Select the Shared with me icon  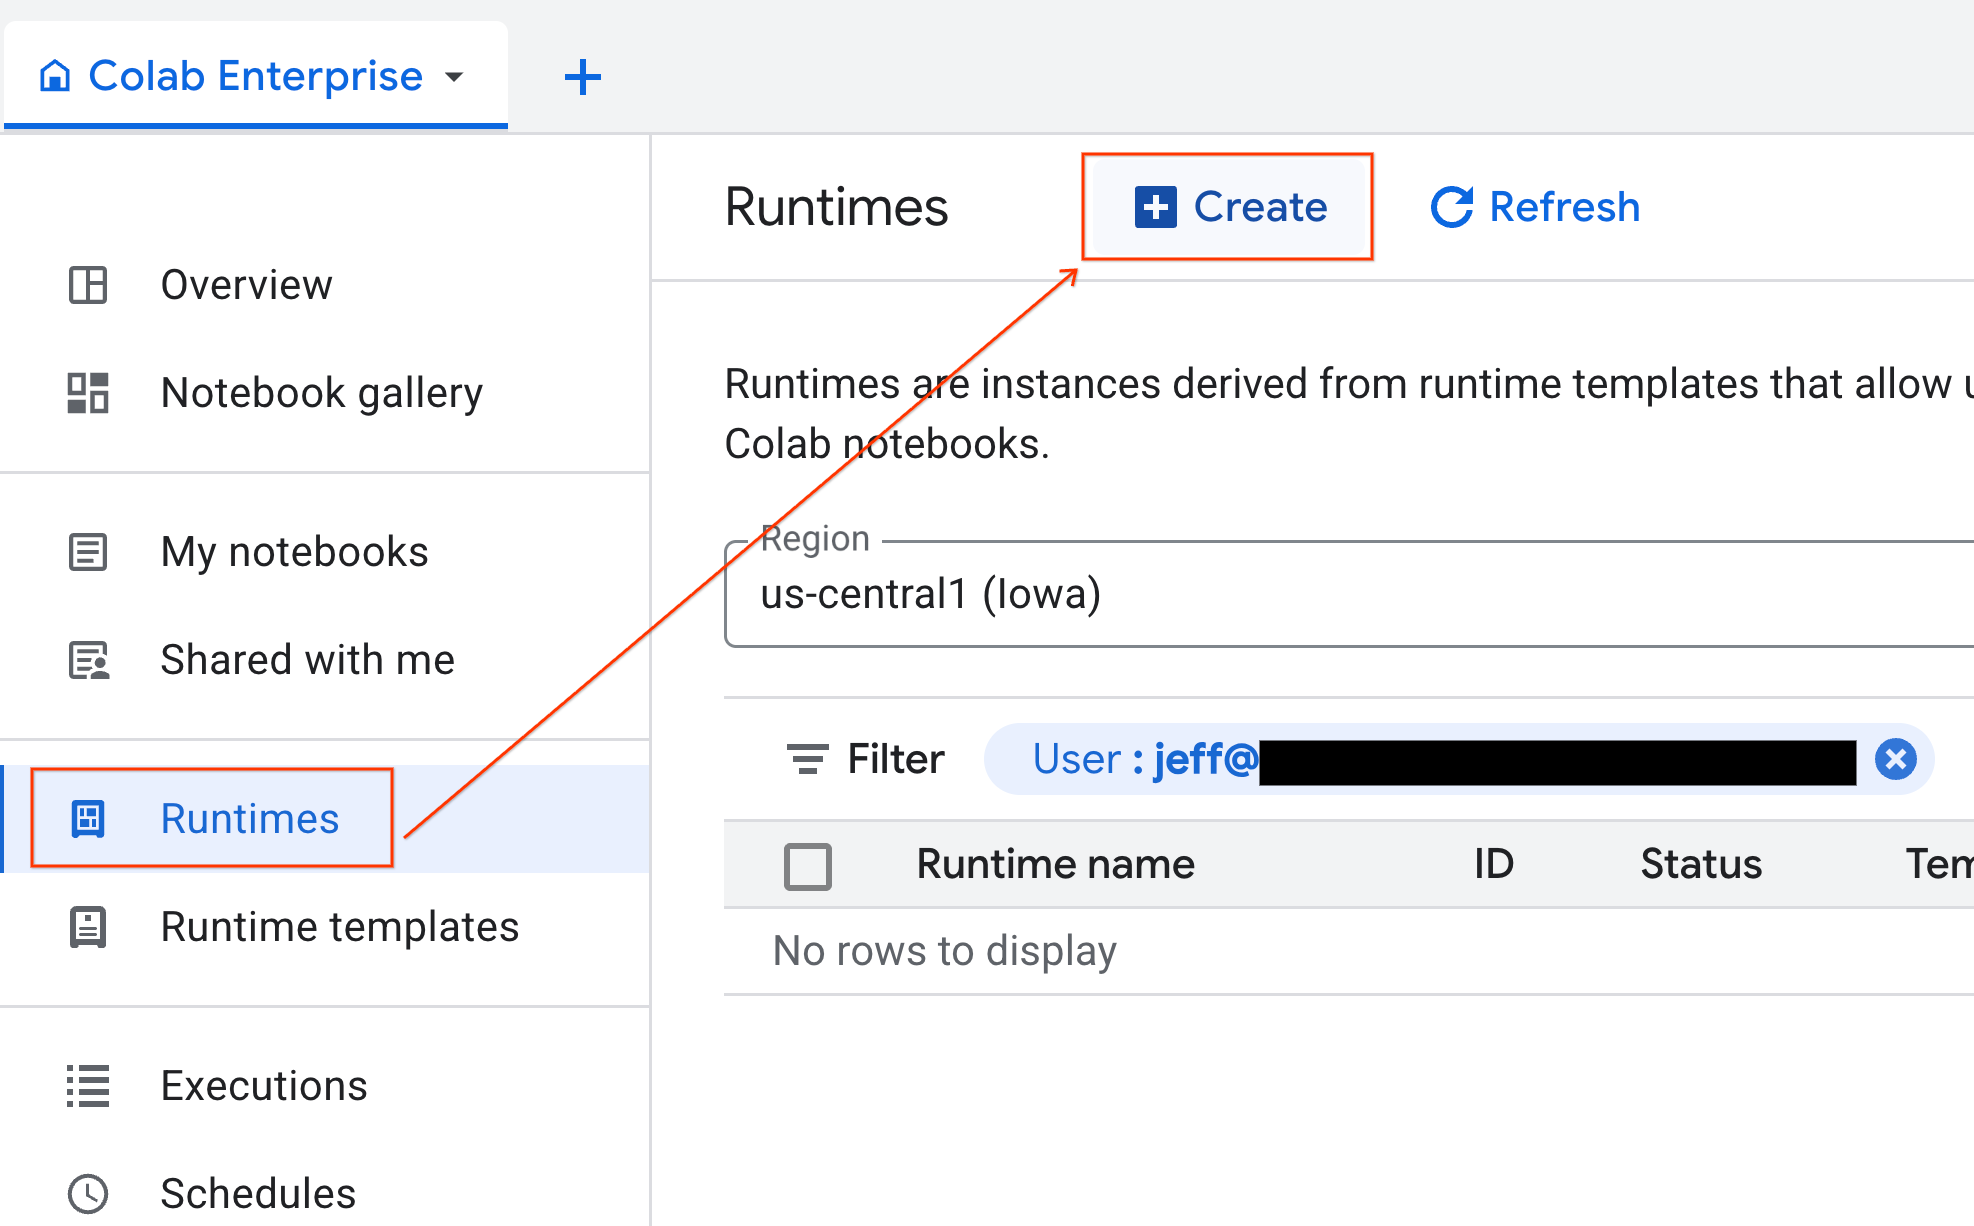point(88,660)
